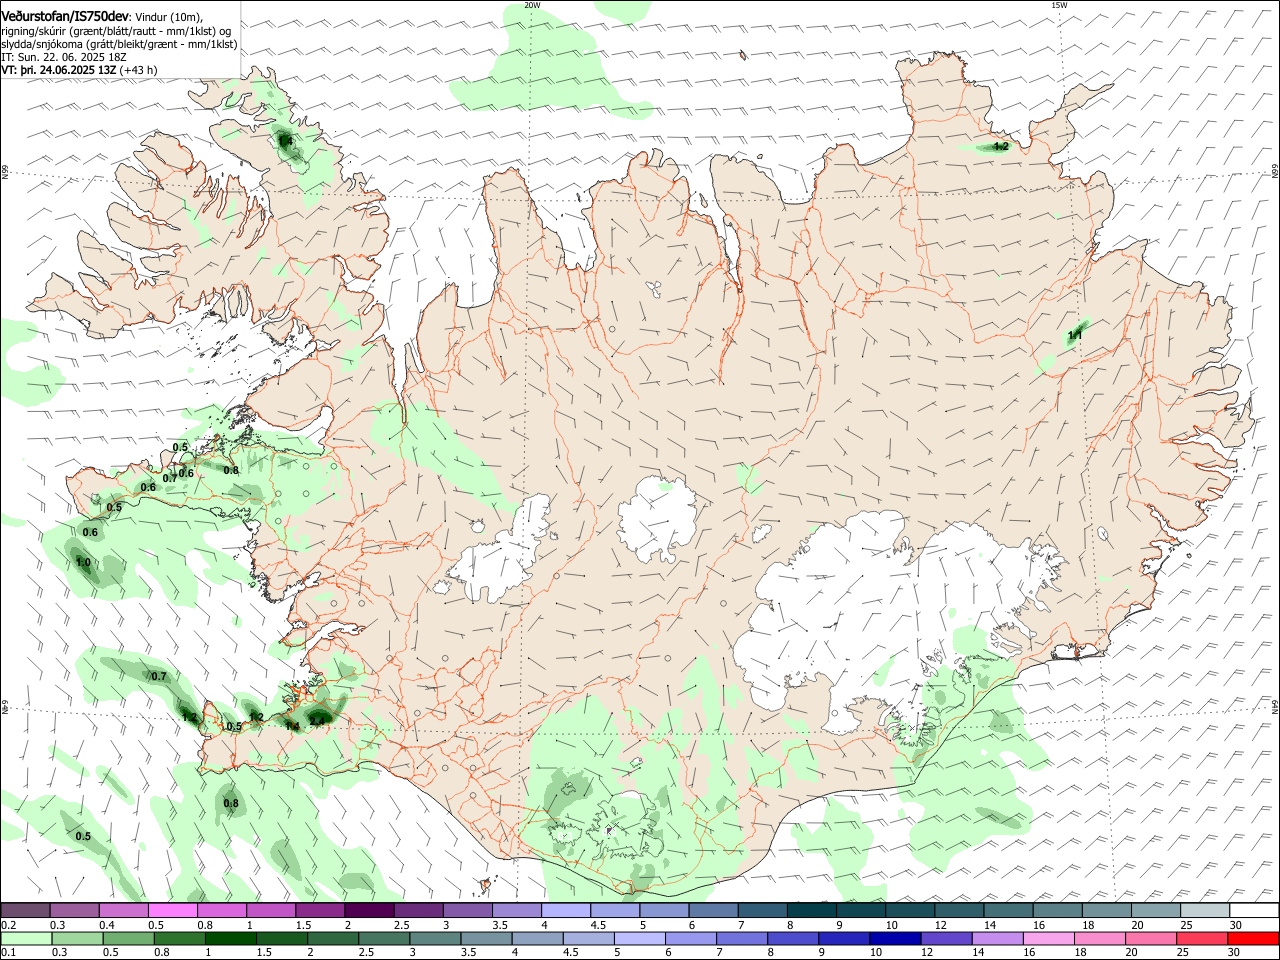Click the dark teal snow swatch for 8–9
Image resolution: width=1280 pixels, height=960 pixels.
812,911
